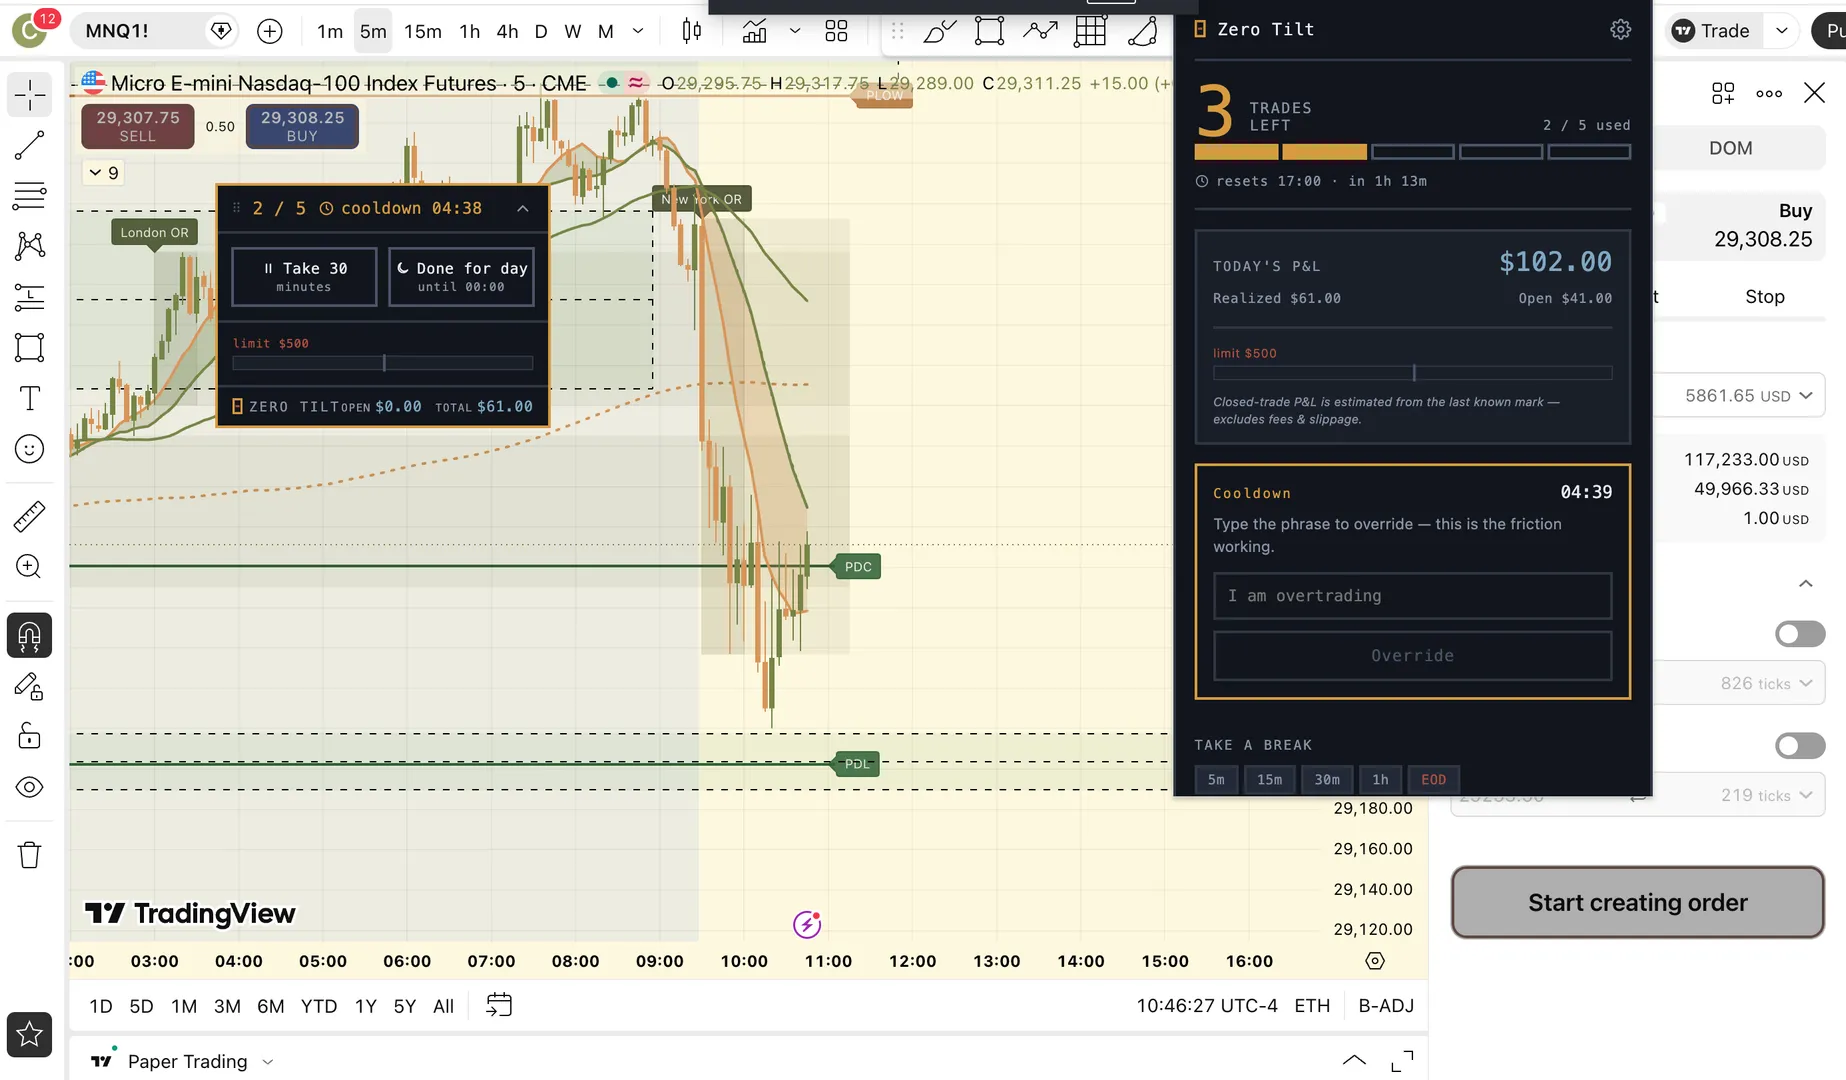The width and height of the screenshot is (1846, 1080).
Task: Collapse indicator legend showing 9
Action: [x=103, y=172]
